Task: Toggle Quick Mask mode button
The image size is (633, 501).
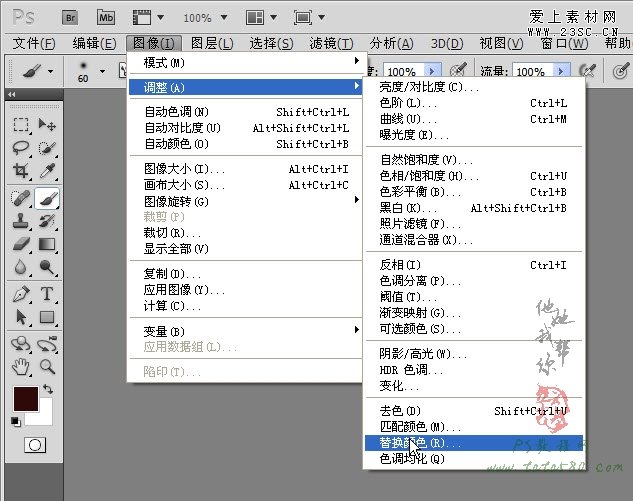Action: pos(35,444)
